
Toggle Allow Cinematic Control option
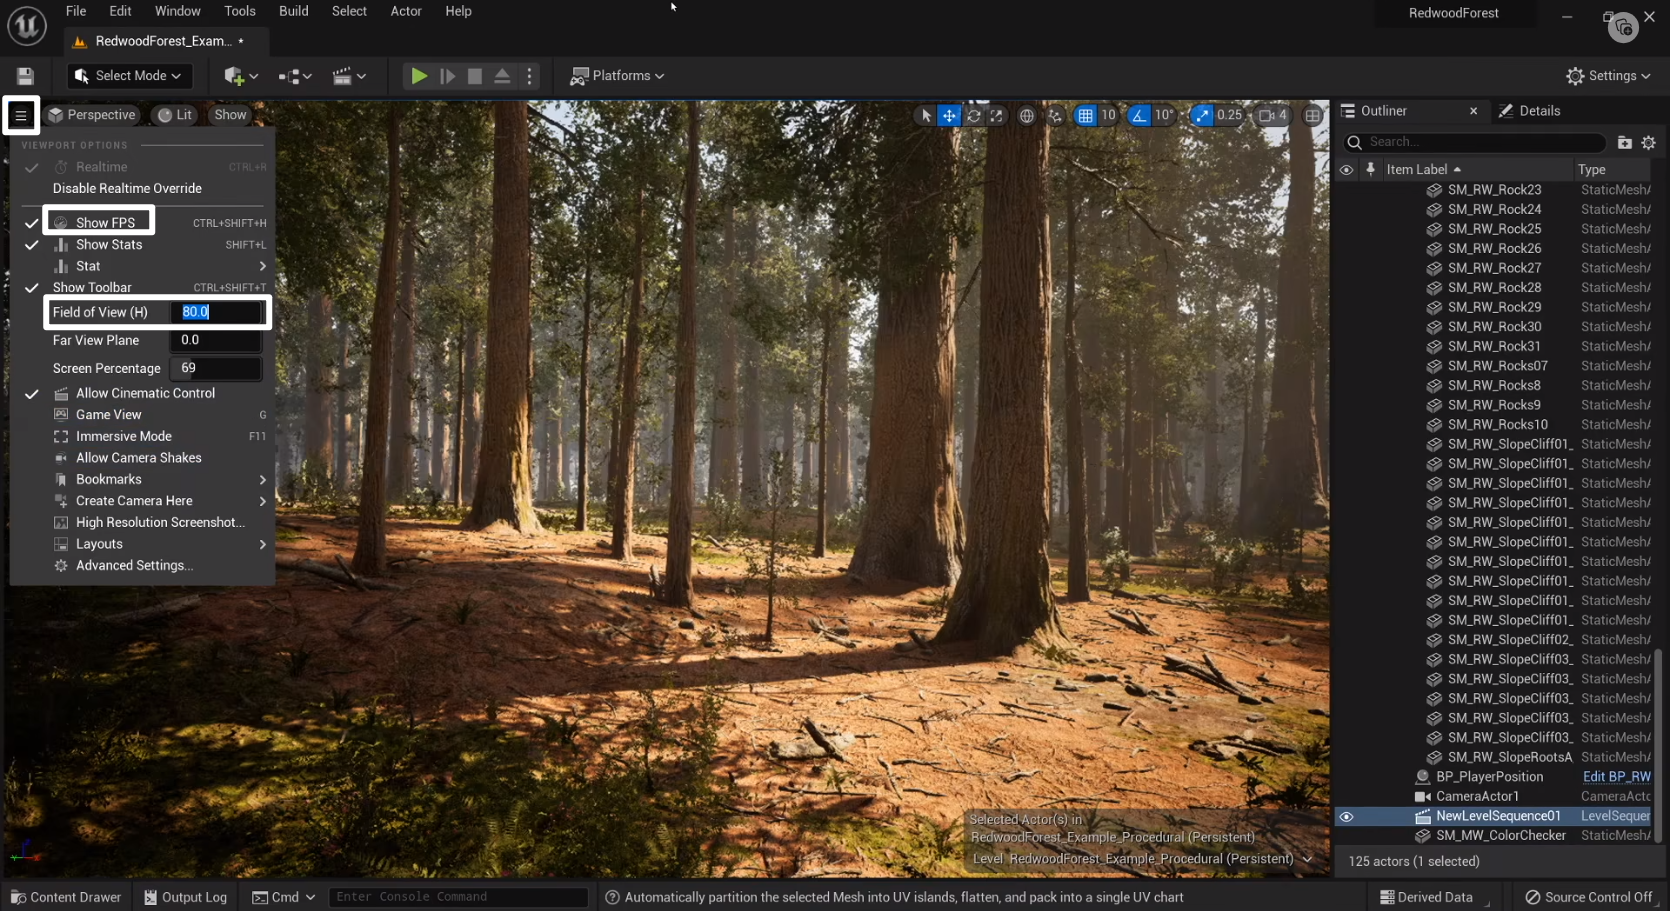[145, 394]
